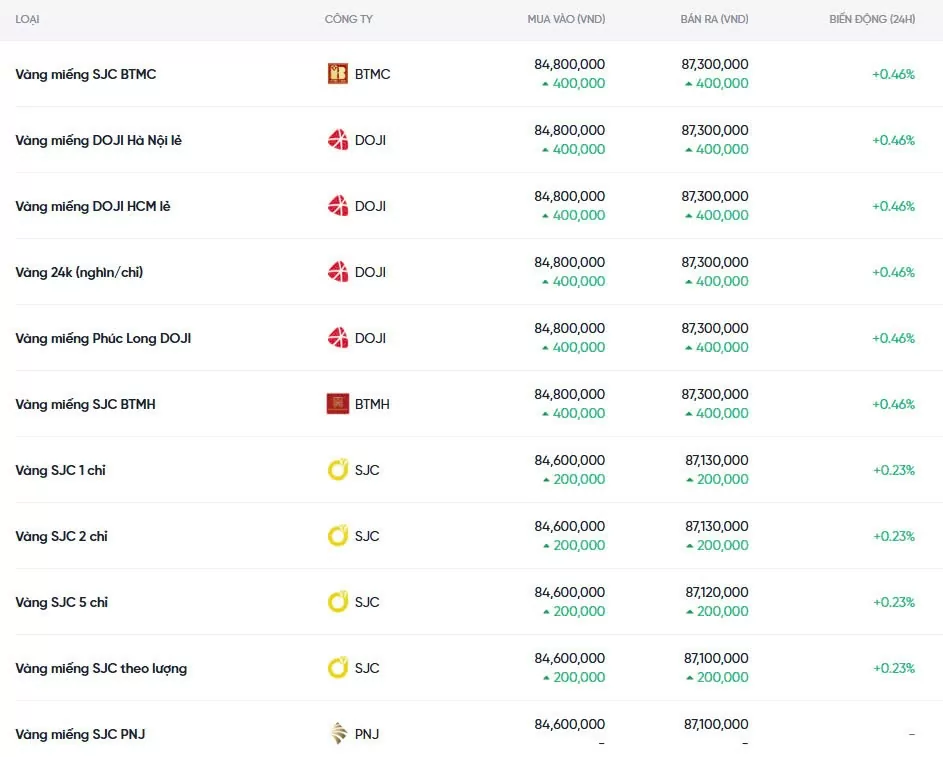This screenshot has height=757, width=943.
Task: Click the BIẾN ĐỘNG (24H) column header
Action: 872,19
